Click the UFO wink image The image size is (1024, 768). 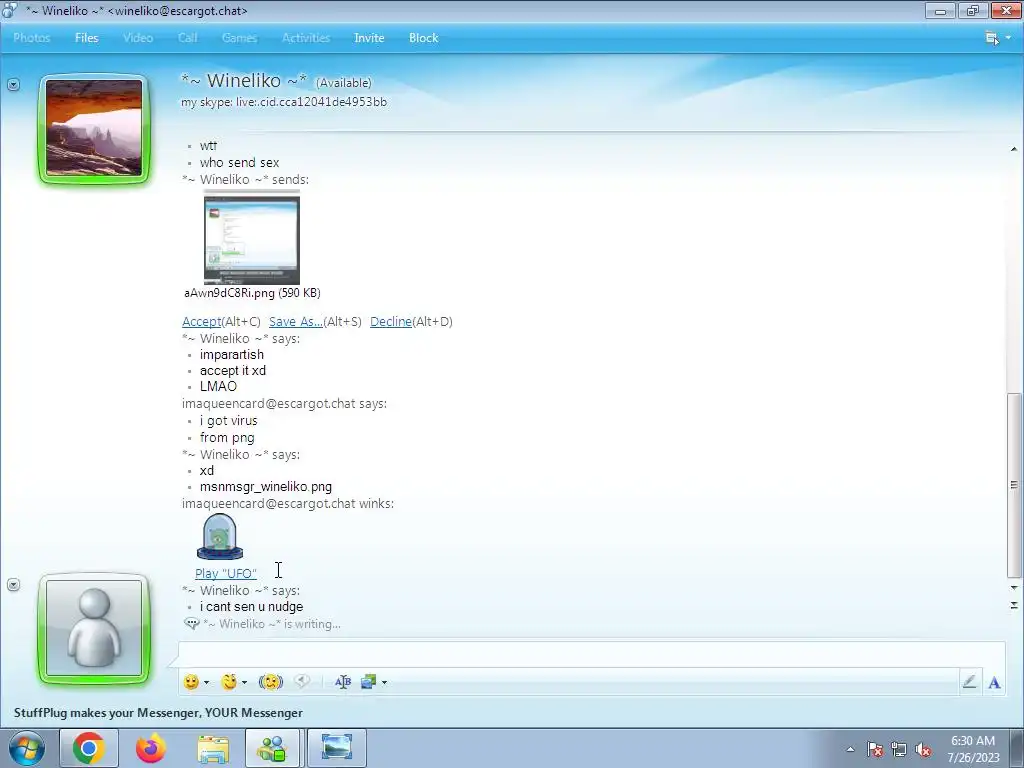click(220, 537)
